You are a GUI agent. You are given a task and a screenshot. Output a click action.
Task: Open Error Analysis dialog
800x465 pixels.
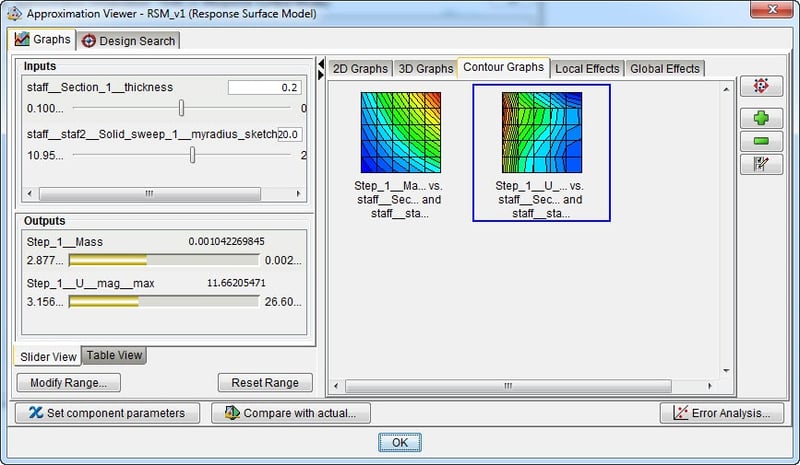click(721, 413)
